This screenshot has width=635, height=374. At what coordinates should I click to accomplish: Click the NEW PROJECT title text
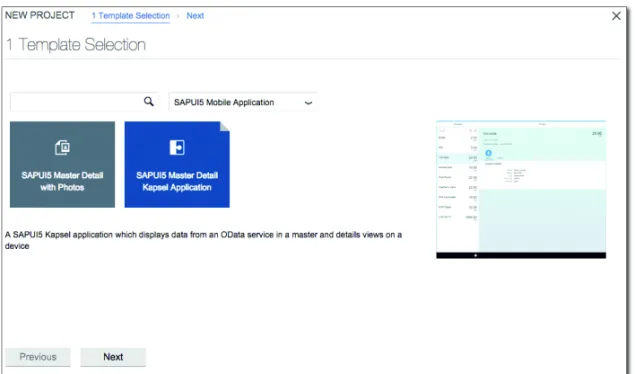(40, 15)
